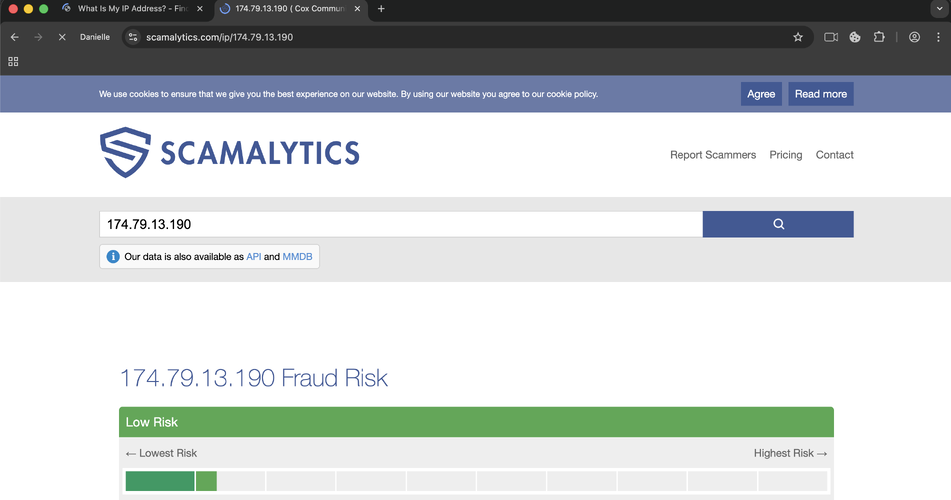This screenshot has width=951, height=500.
Task: Open the profile account icon
Action: pos(914,37)
